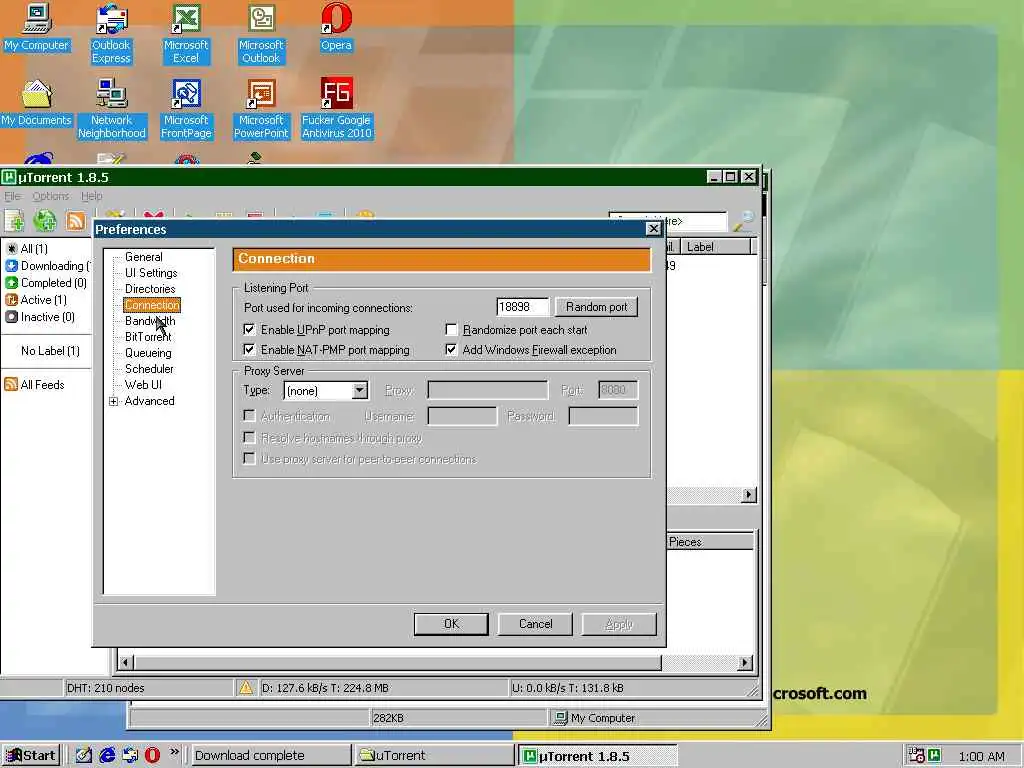Toggle Enable UPnP port mapping checkbox
1024x768 pixels.
pyautogui.click(x=249, y=330)
